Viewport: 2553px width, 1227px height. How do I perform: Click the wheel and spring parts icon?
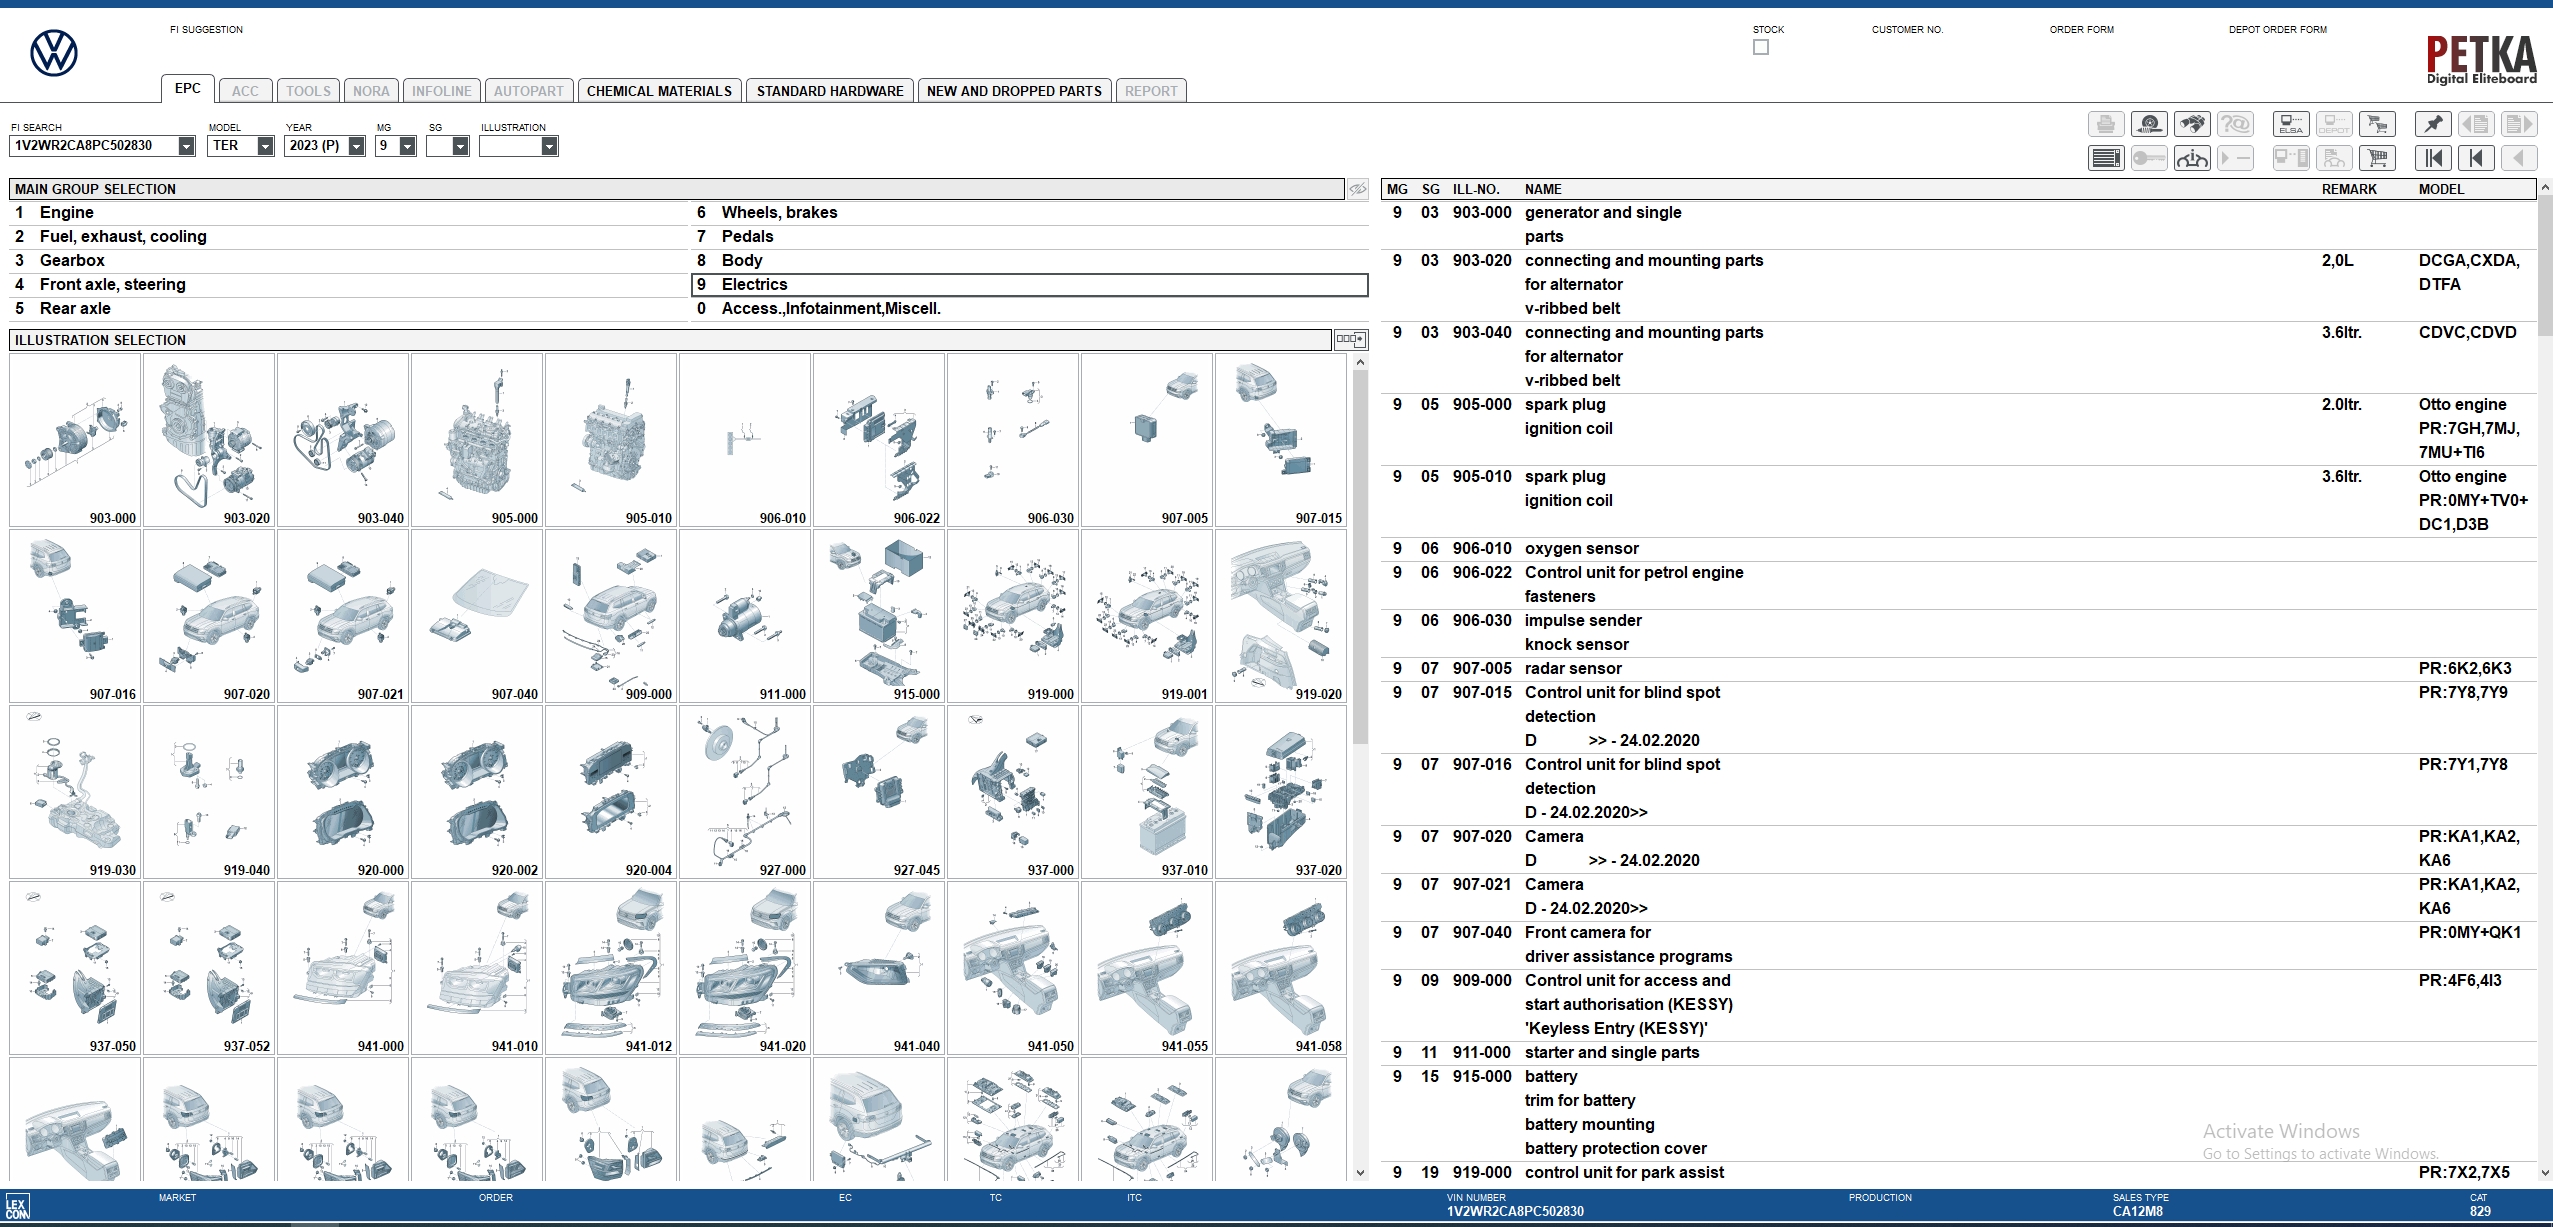click(2149, 124)
